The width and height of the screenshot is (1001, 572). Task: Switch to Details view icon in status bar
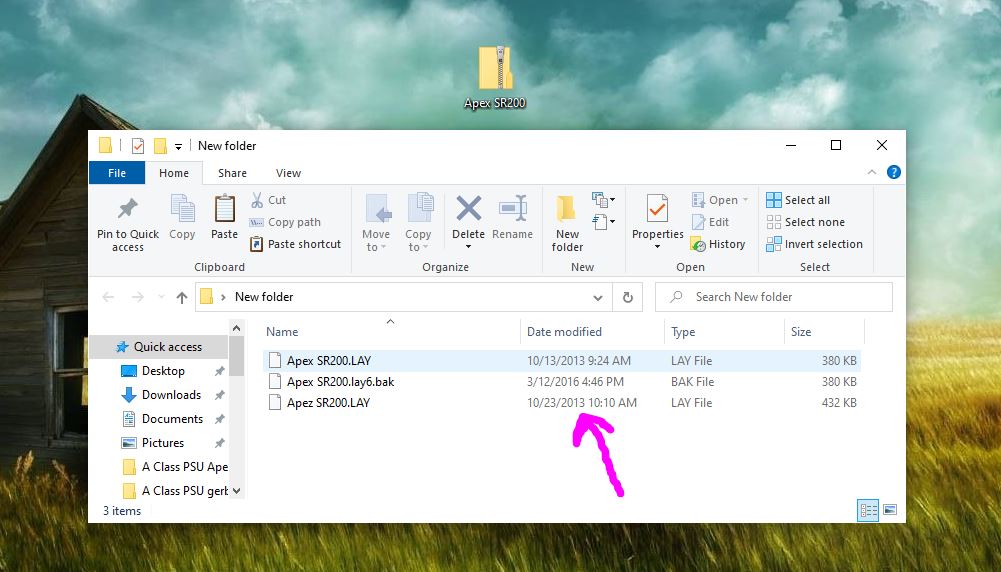point(868,510)
